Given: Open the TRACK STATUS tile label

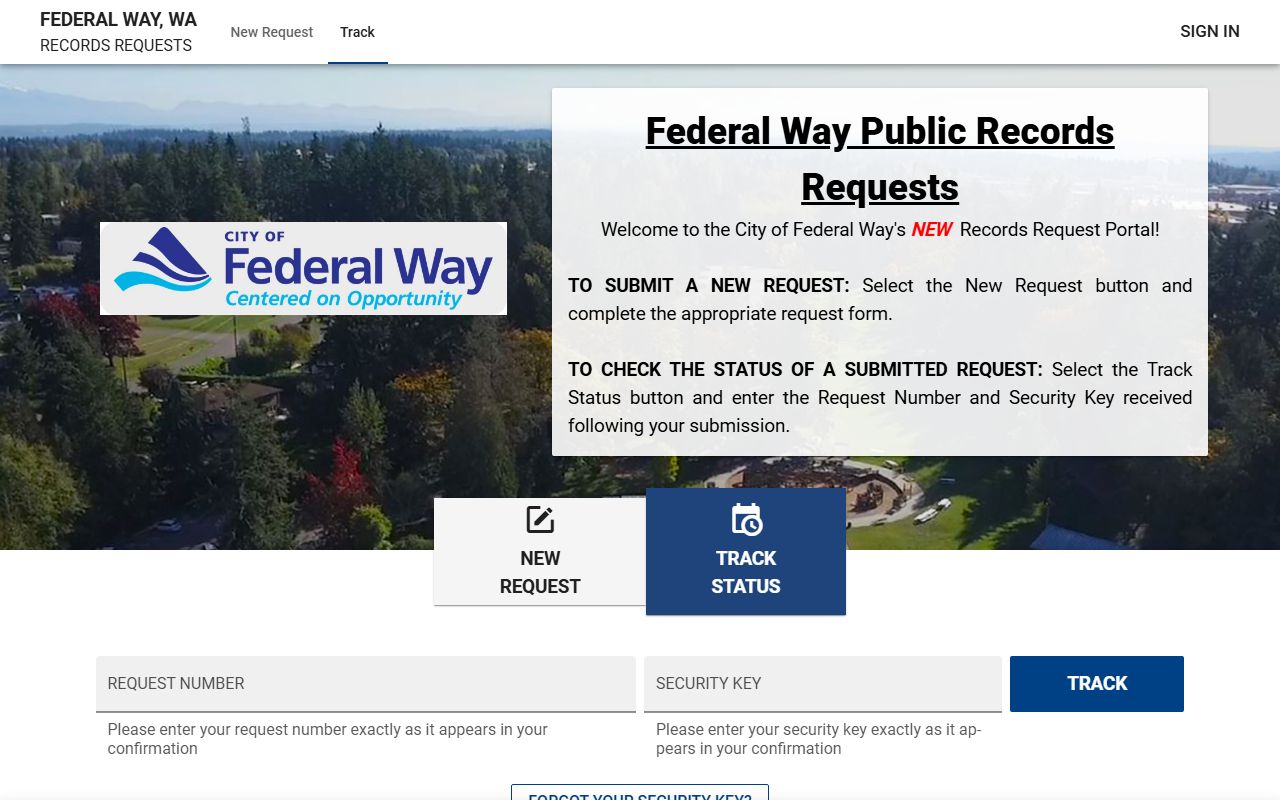Looking at the screenshot, I should (746, 572).
